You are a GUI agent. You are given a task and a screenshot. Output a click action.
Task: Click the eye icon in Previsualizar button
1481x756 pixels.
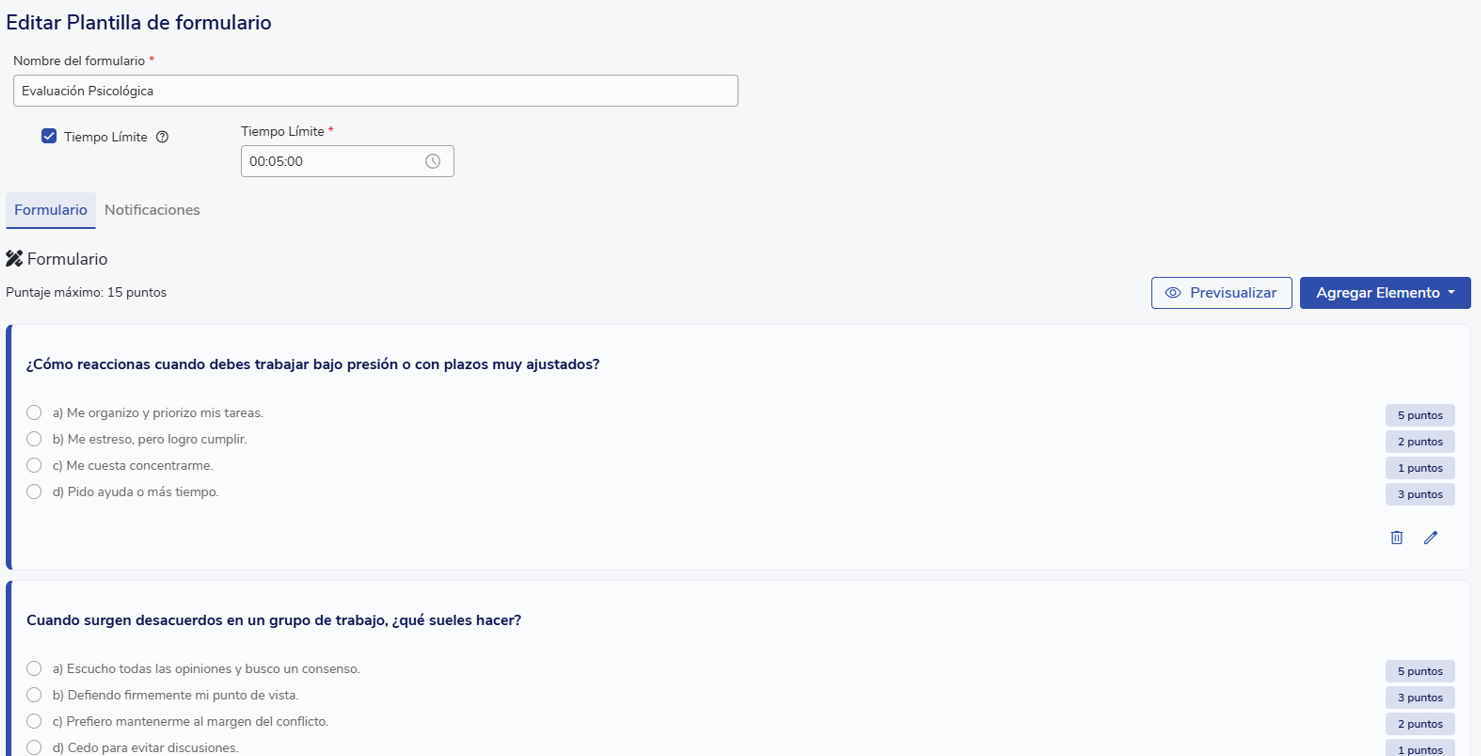coord(1173,293)
